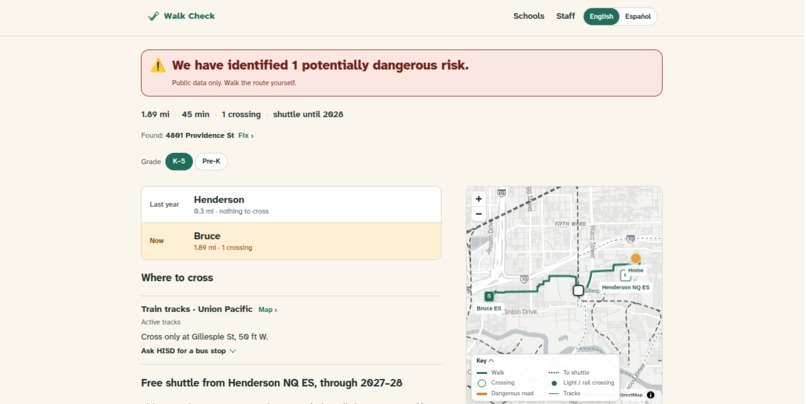Click 'Public data only. Walk the route yourself.'

(234, 83)
